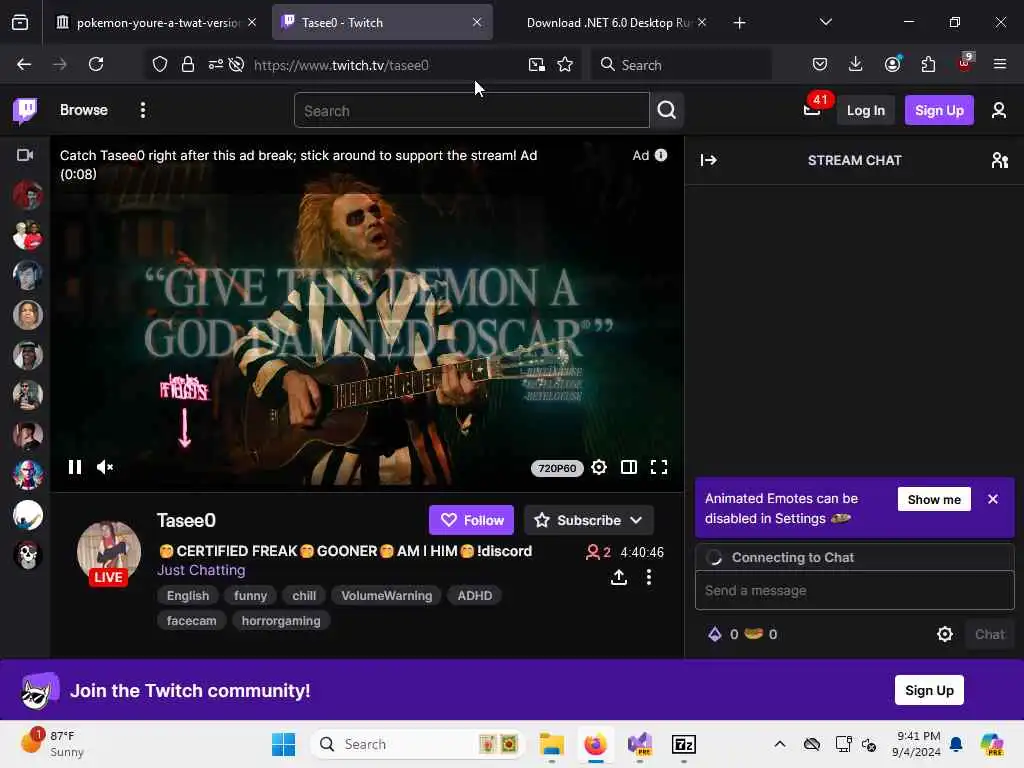Open the chat community users icon
The height and width of the screenshot is (768, 1024).
pos(999,160)
